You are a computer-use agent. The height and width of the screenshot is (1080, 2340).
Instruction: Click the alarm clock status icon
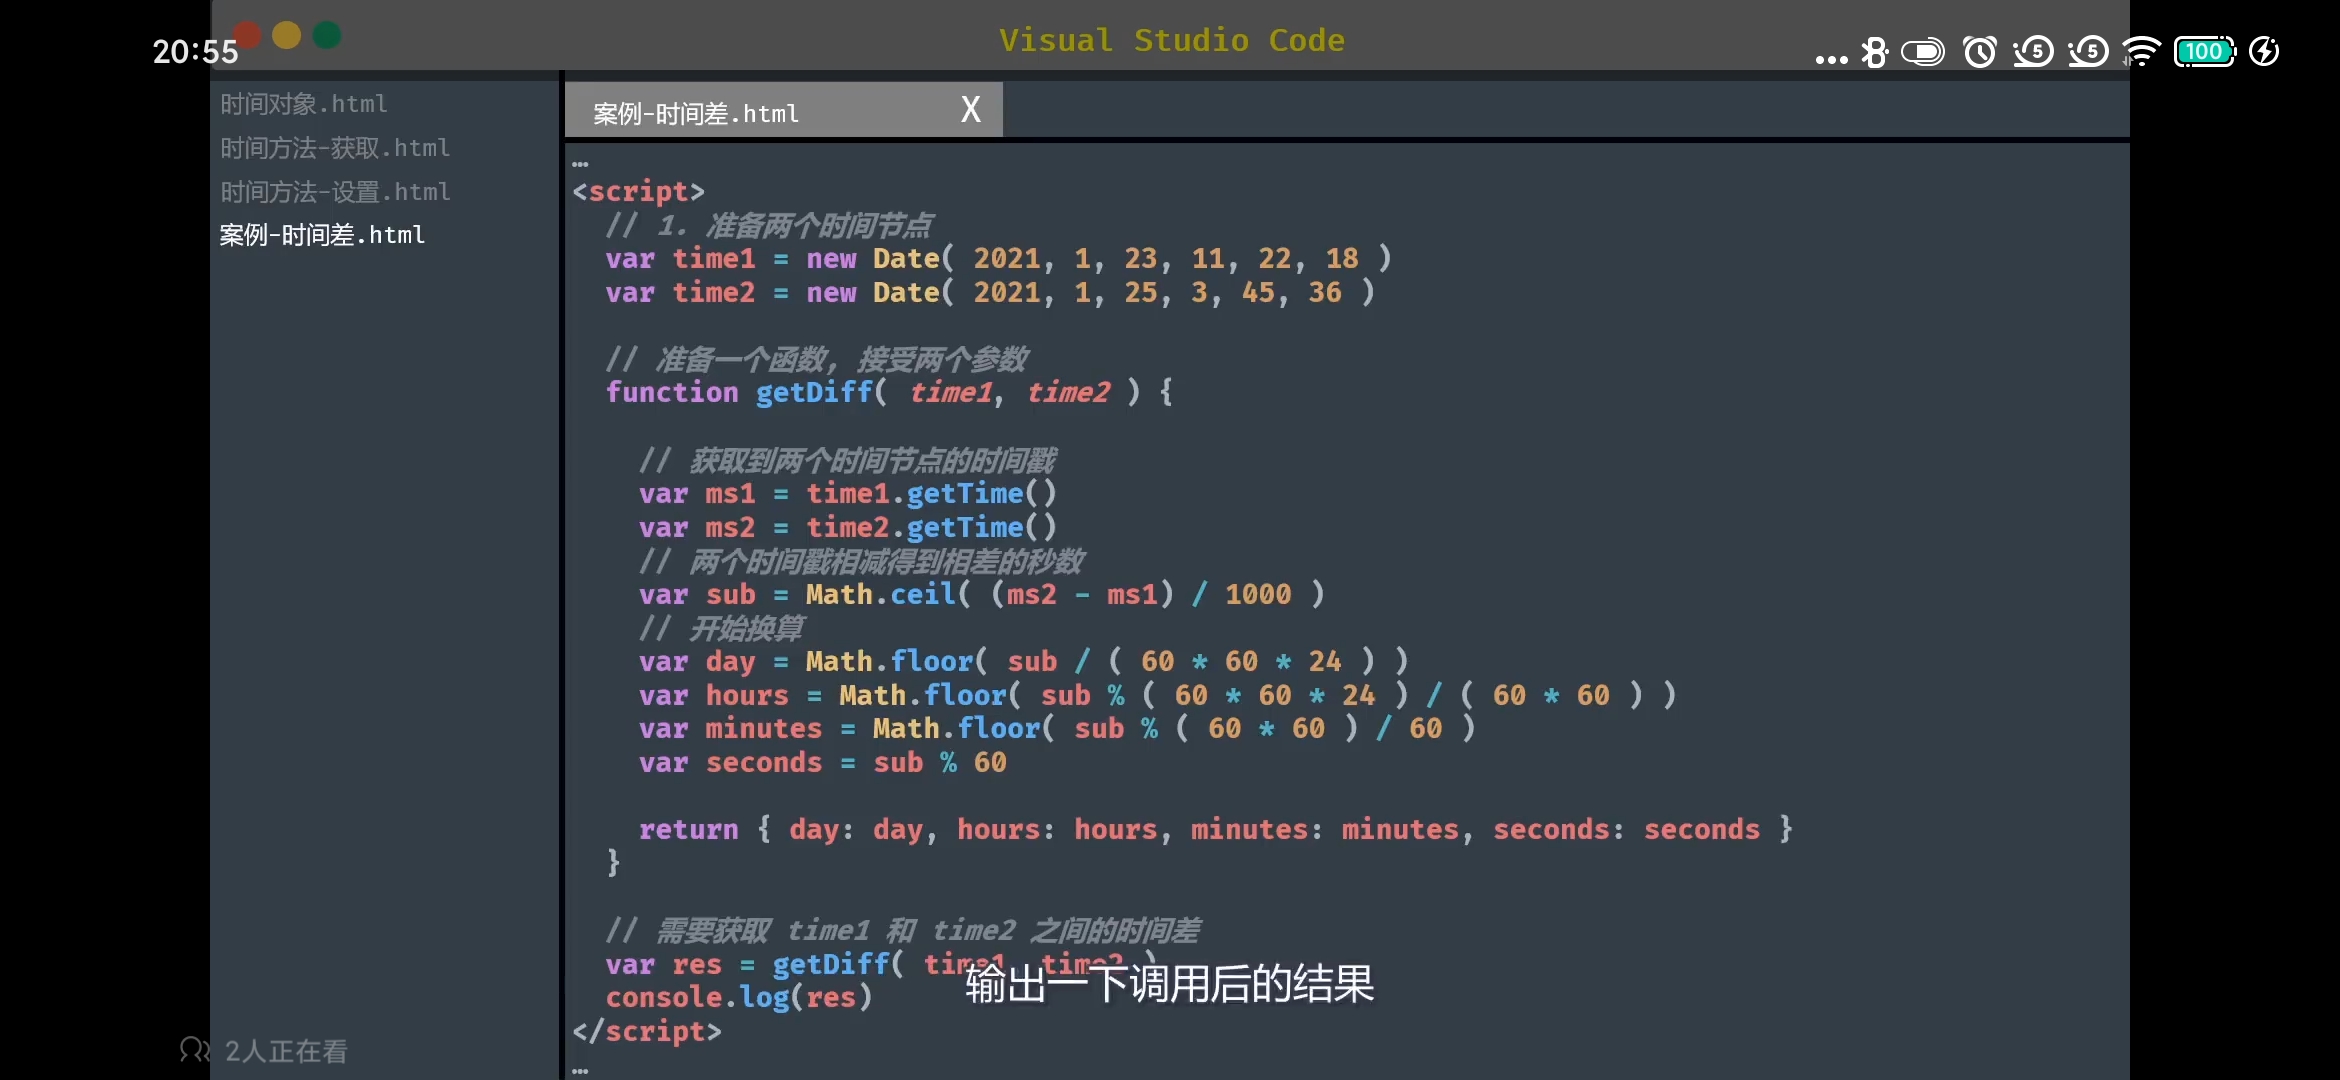coord(1979,52)
